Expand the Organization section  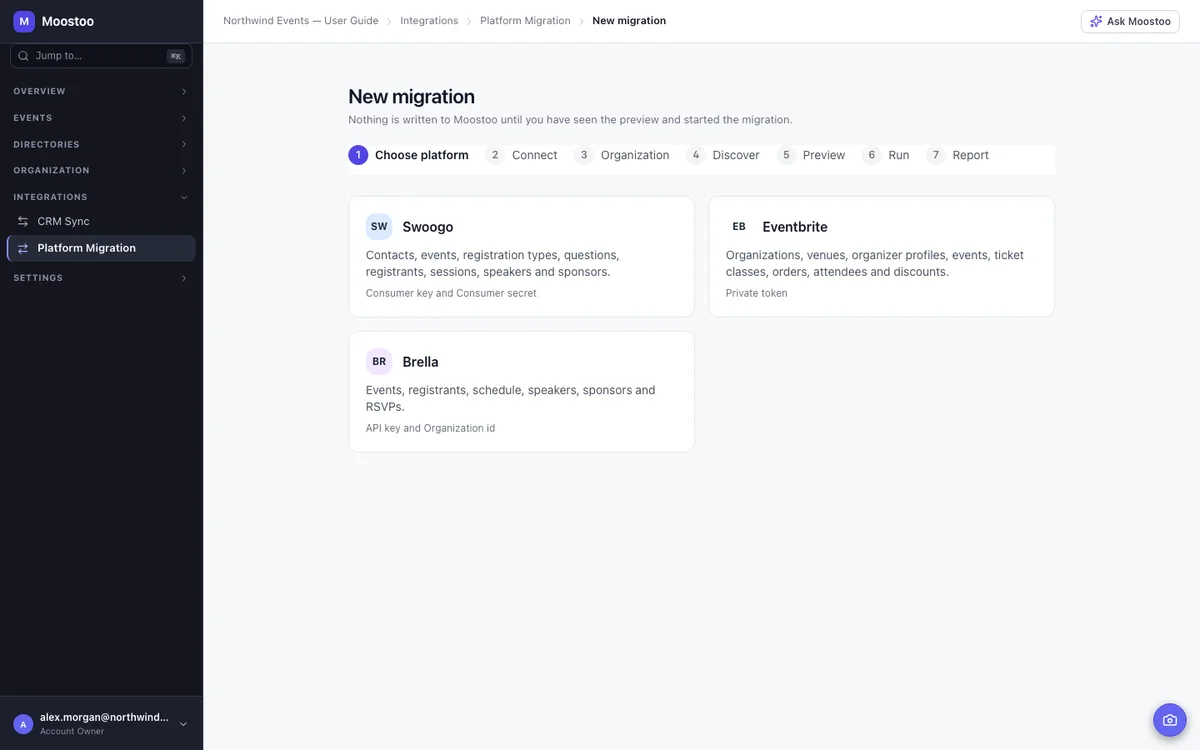tap(101, 170)
